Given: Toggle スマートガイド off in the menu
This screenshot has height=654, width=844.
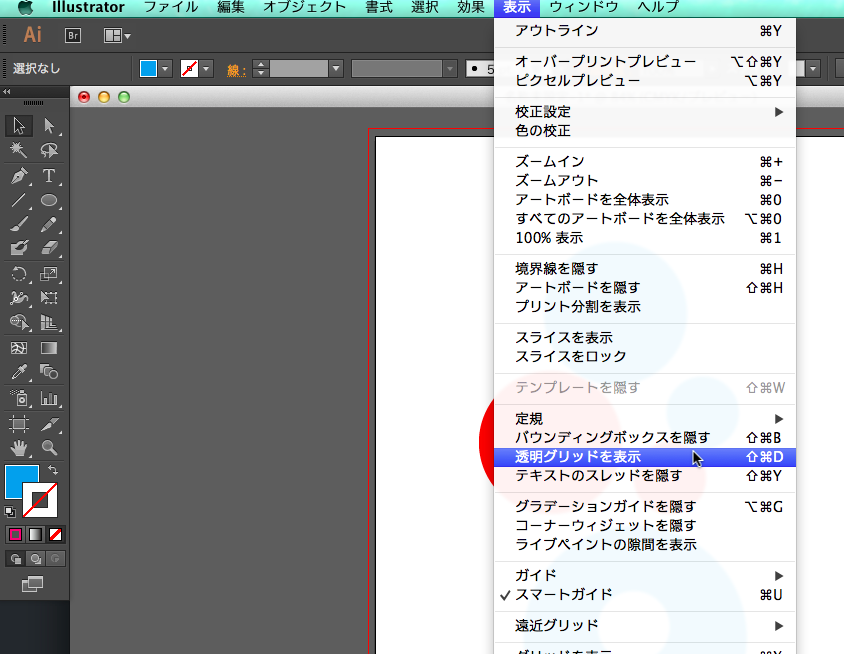Looking at the screenshot, I should (x=560, y=592).
